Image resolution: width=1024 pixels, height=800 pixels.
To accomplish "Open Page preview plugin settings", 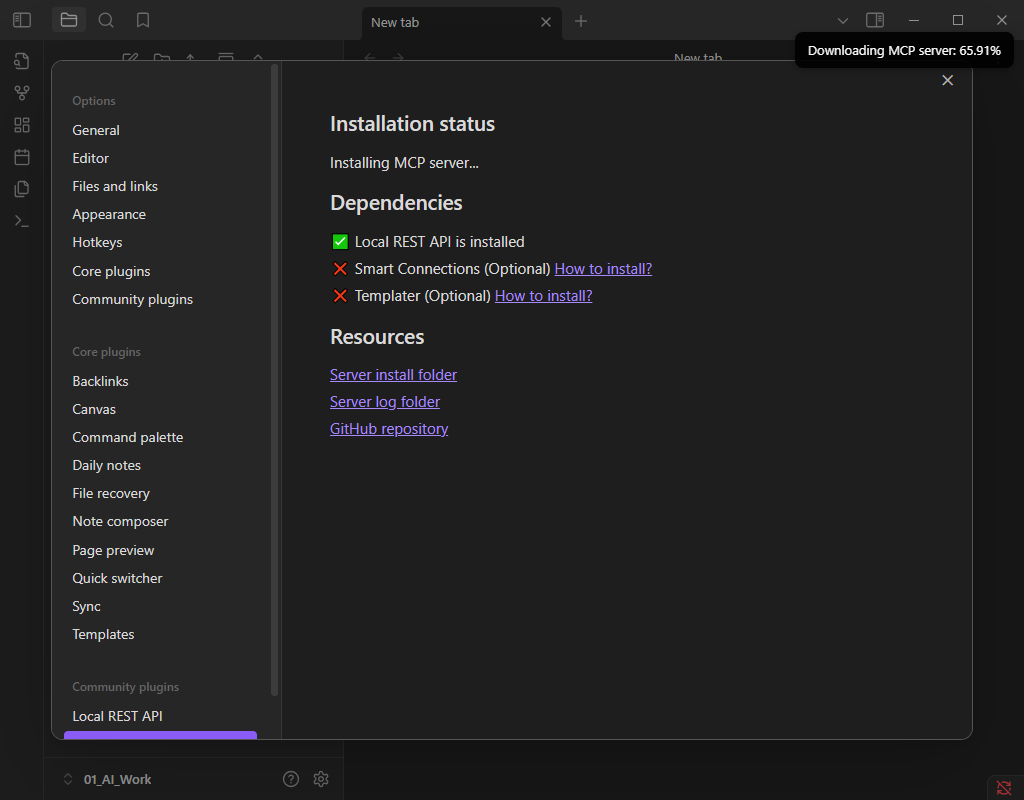I will click(x=113, y=551).
